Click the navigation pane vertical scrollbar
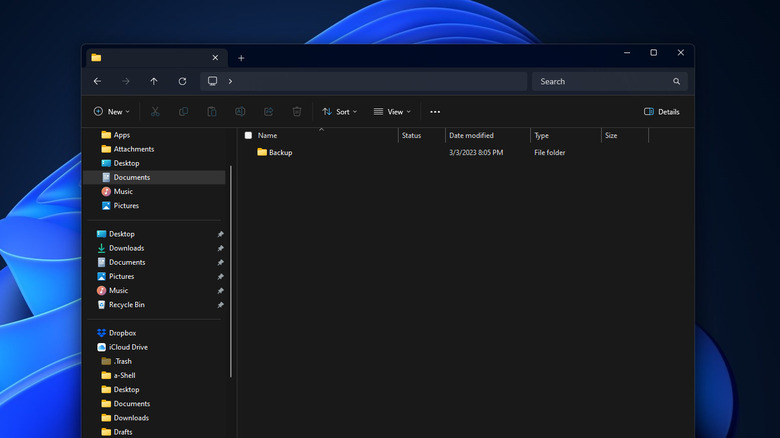This screenshot has height=438, width=780. point(231,270)
